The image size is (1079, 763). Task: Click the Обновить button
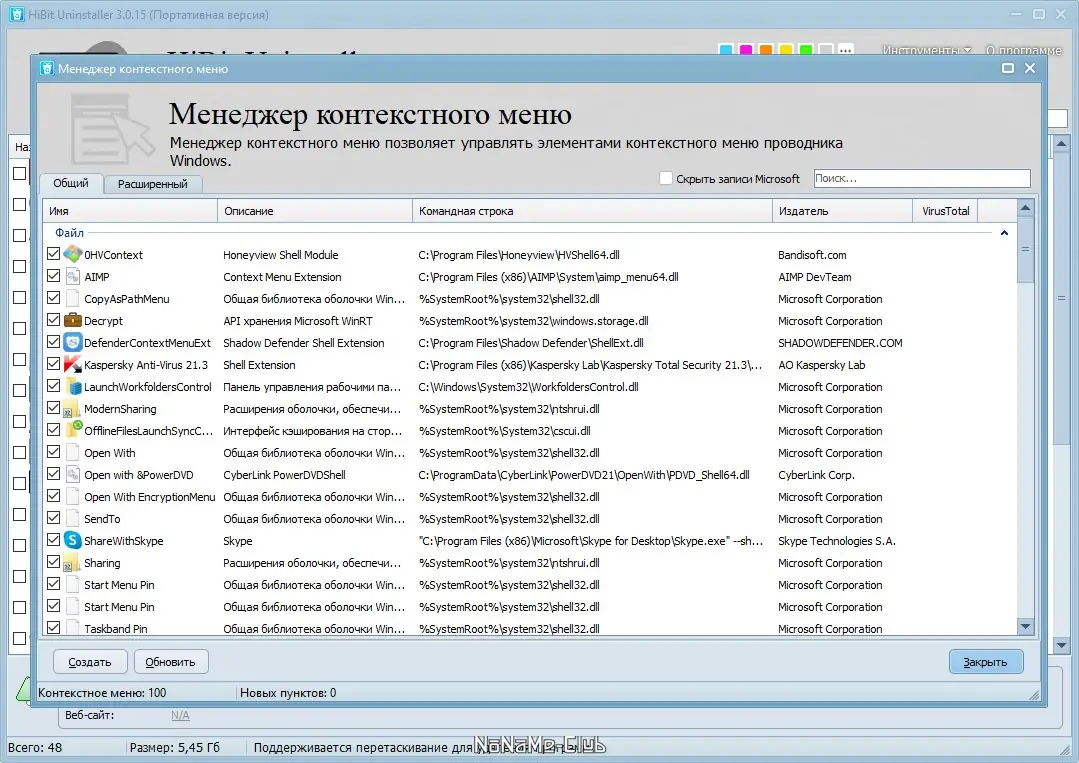tap(171, 662)
